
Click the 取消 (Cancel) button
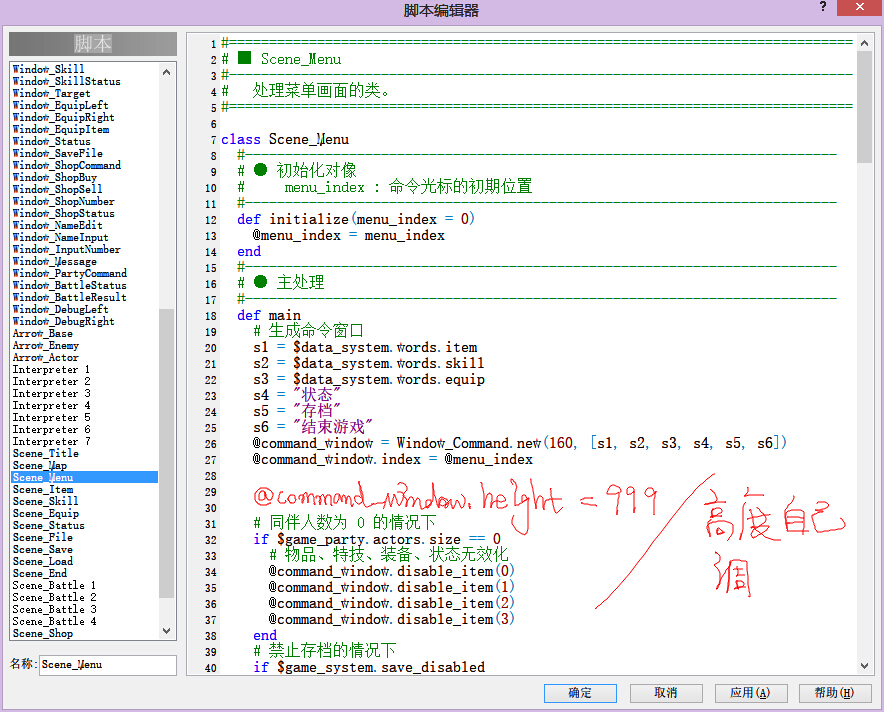coord(665,693)
